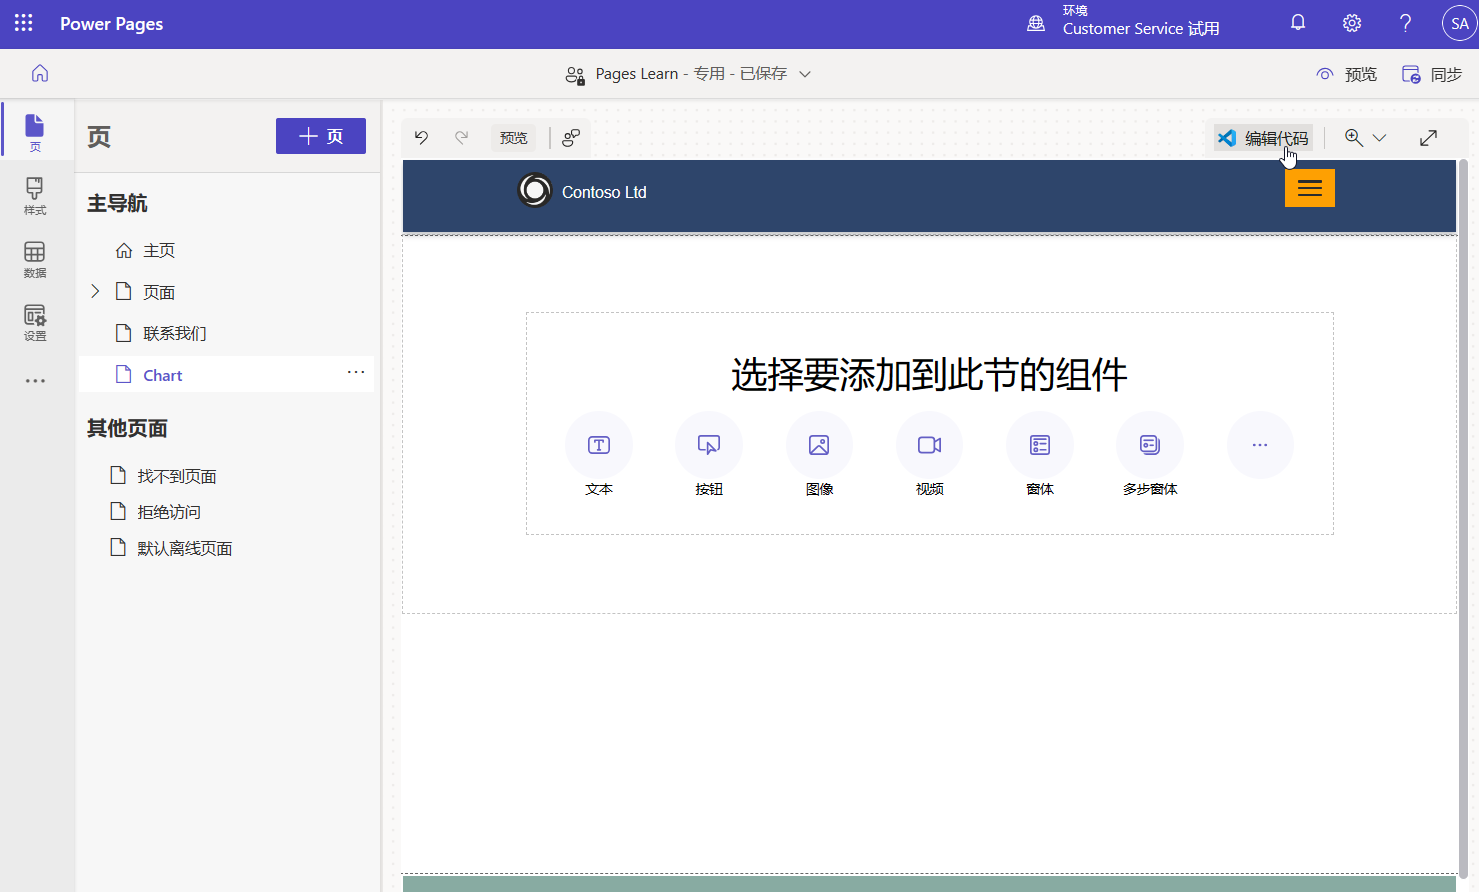
Task: Click Contoso Ltd site title text
Action: tap(604, 192)
